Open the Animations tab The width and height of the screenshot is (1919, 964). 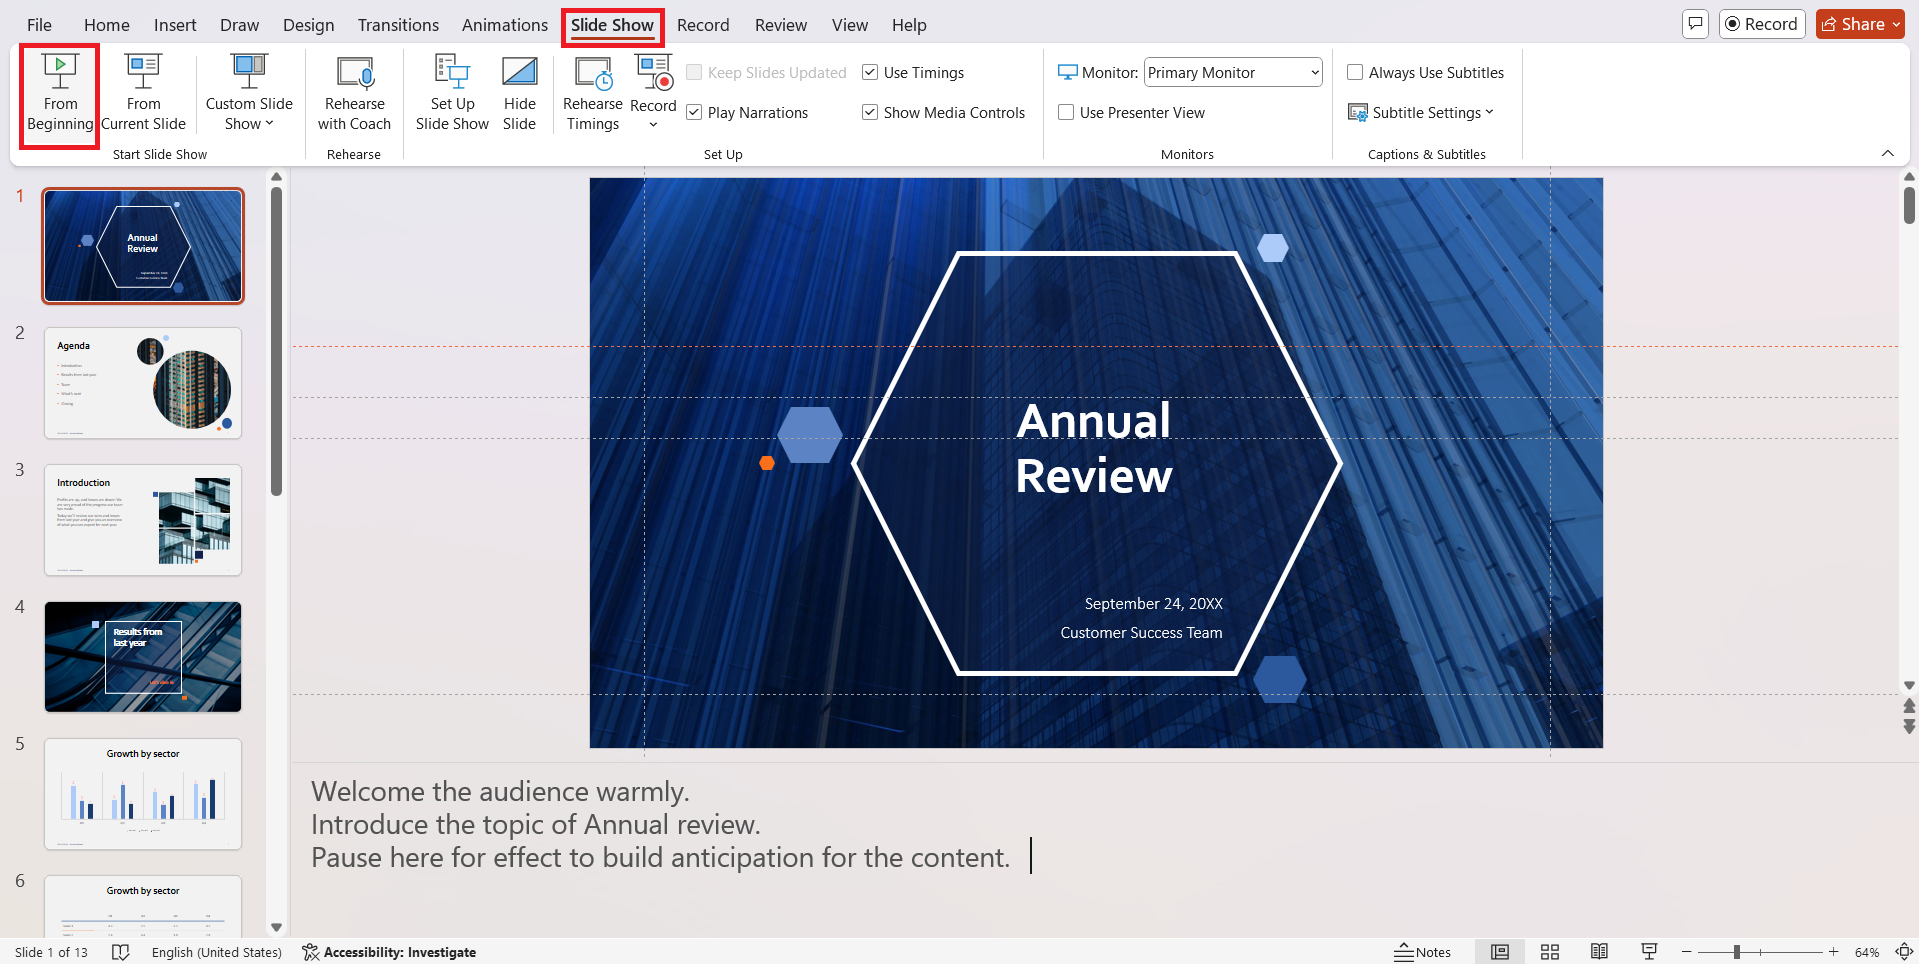coord(505,25)
